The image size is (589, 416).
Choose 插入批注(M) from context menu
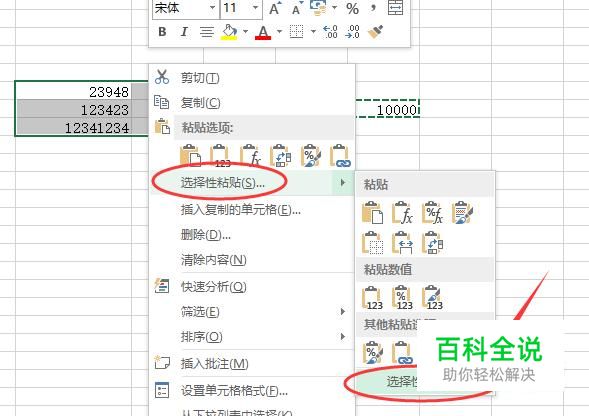[252, 363]
